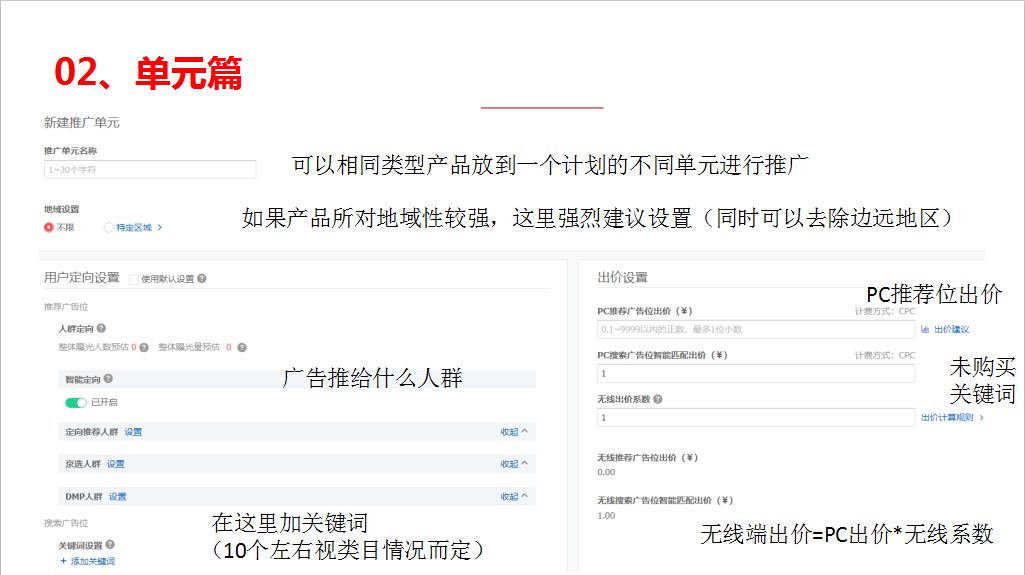Select the 特定区域 radio button

click(109, 227)
